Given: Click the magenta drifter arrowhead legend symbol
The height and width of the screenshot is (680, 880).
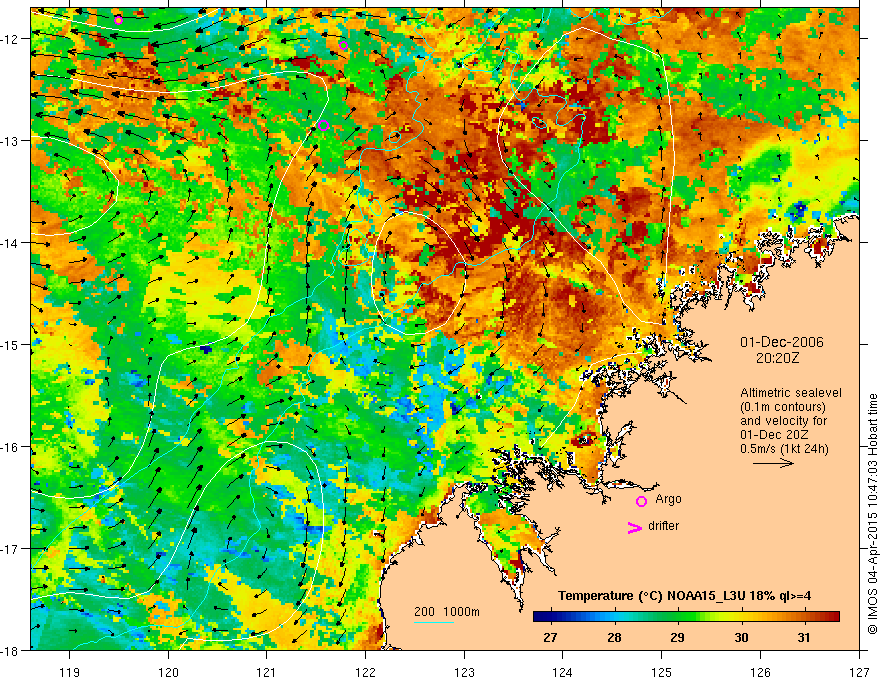Looking at the screenshot, I should pyautogui.click(x=634, y=527).
